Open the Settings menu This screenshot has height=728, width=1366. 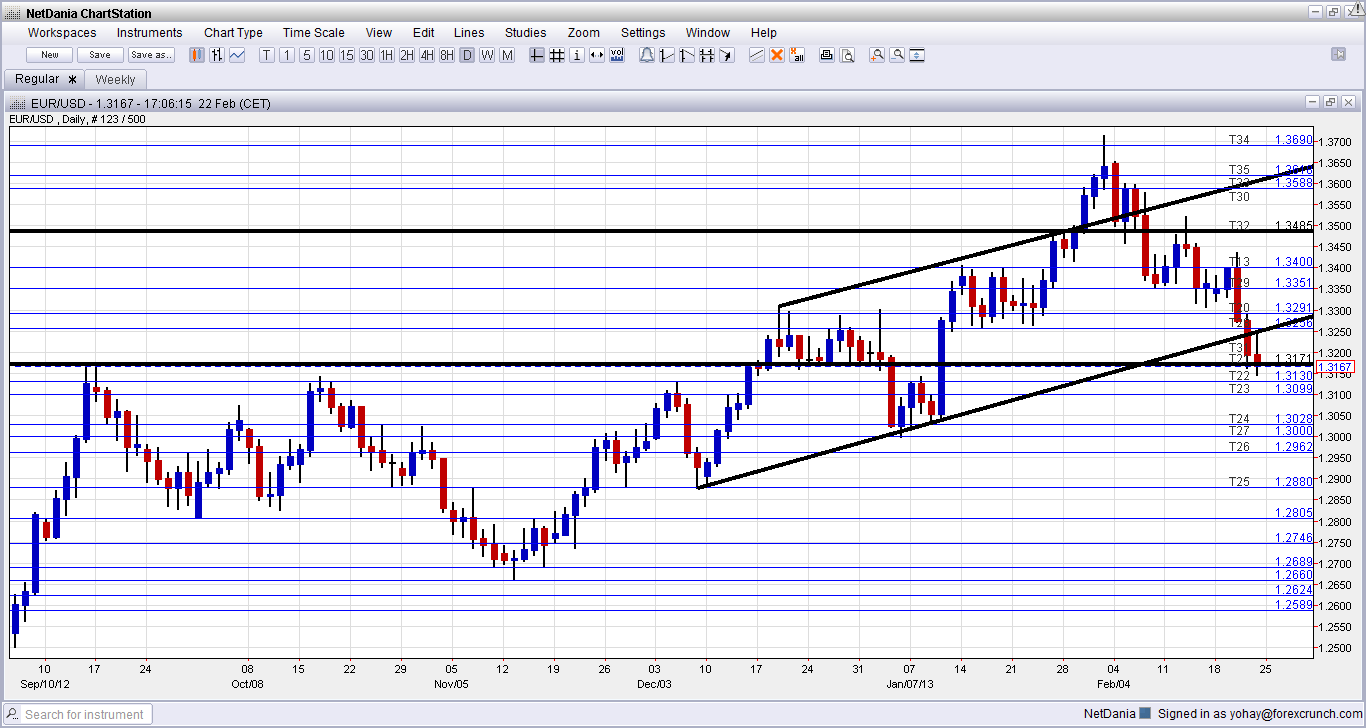(x=643, y=33)
